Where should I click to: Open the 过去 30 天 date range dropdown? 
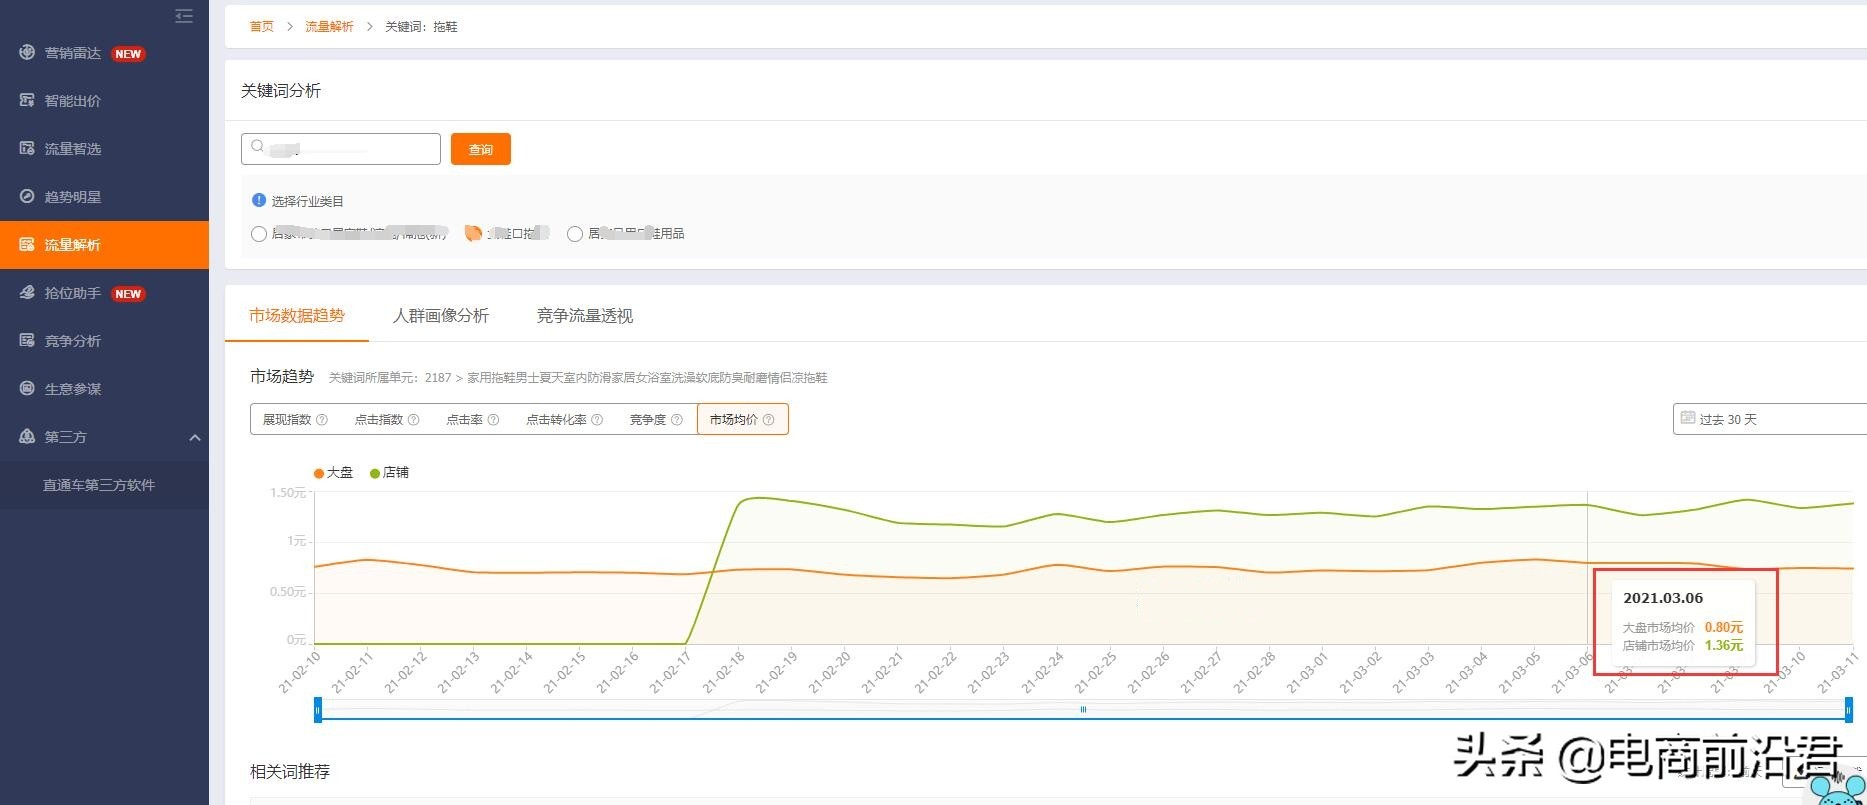click(1767, 419)
